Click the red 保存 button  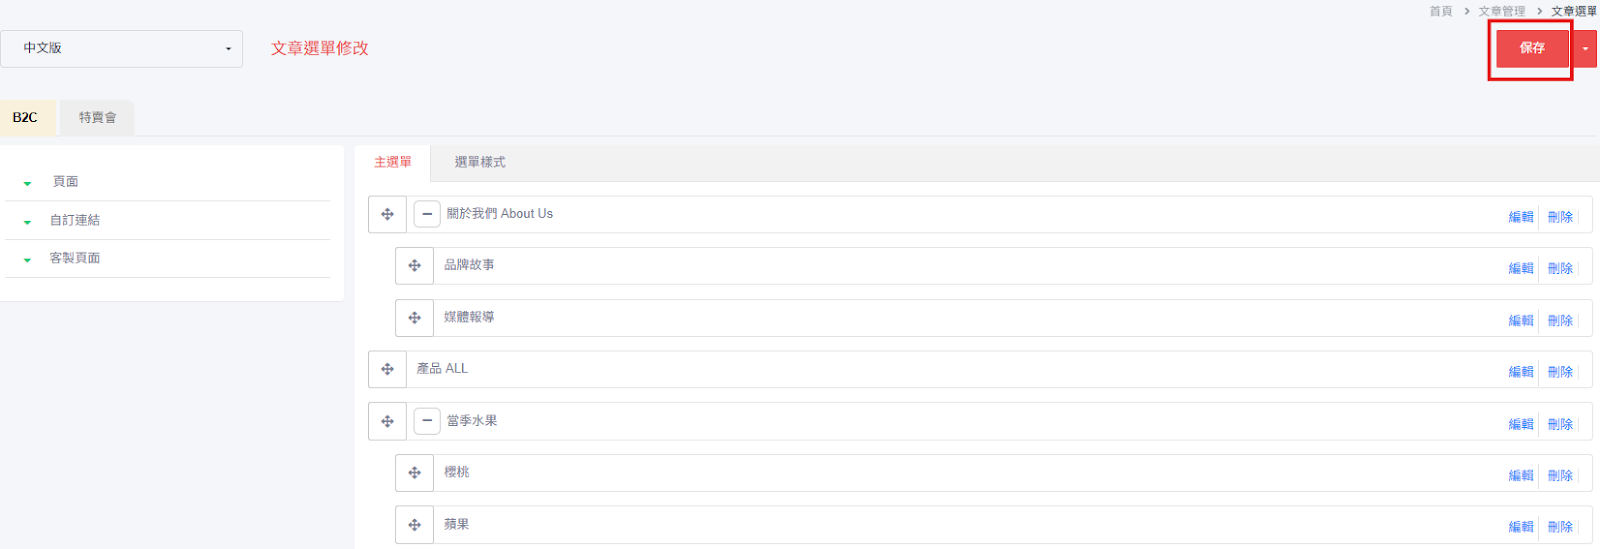[x=1532, y=48]
